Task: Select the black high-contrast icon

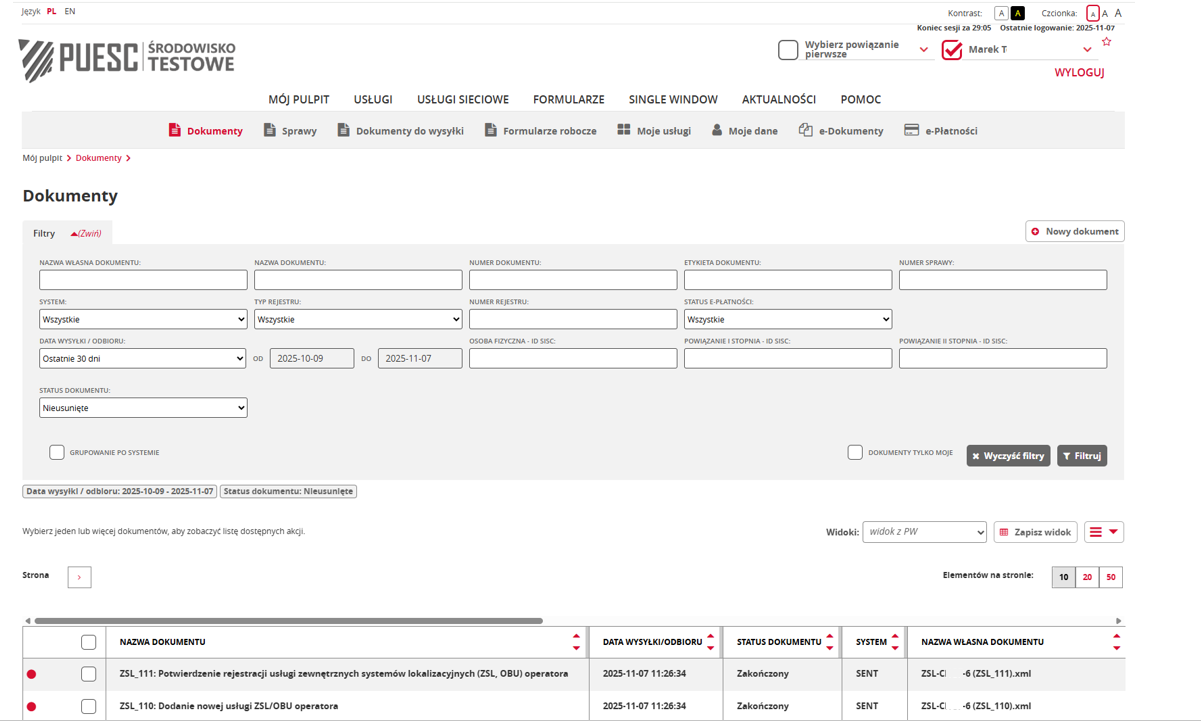Action: click(1018, 13)
